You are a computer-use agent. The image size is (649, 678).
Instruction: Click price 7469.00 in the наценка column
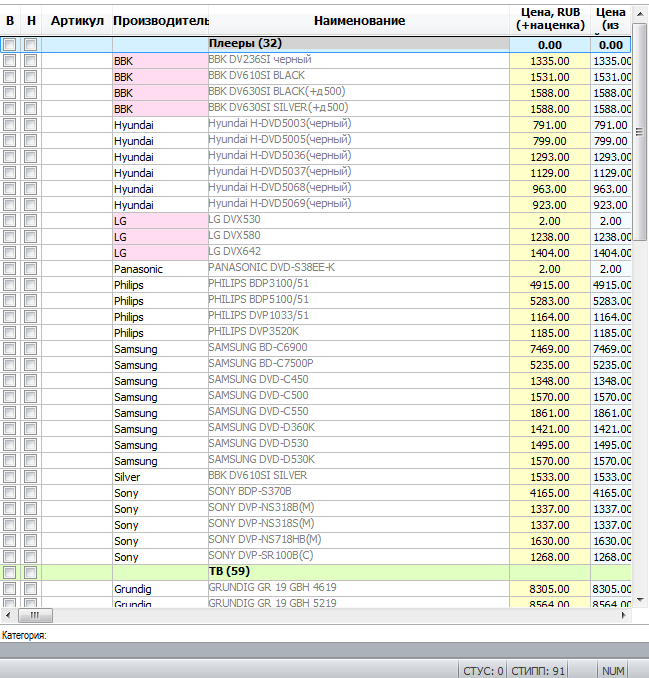(550, 349)
